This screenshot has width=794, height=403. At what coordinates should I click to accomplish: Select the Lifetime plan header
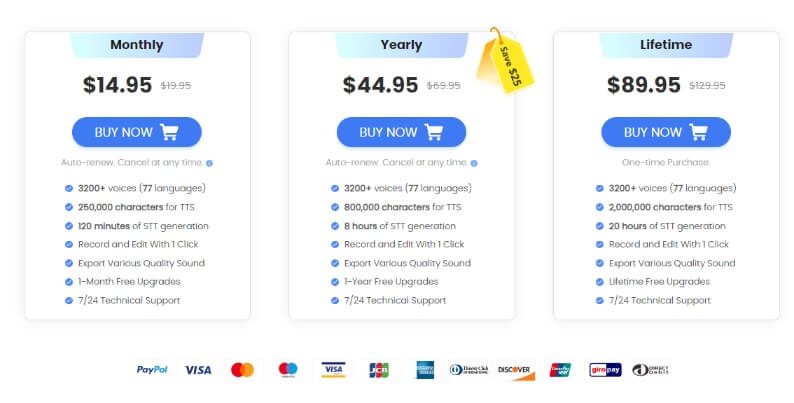point(666,45)
